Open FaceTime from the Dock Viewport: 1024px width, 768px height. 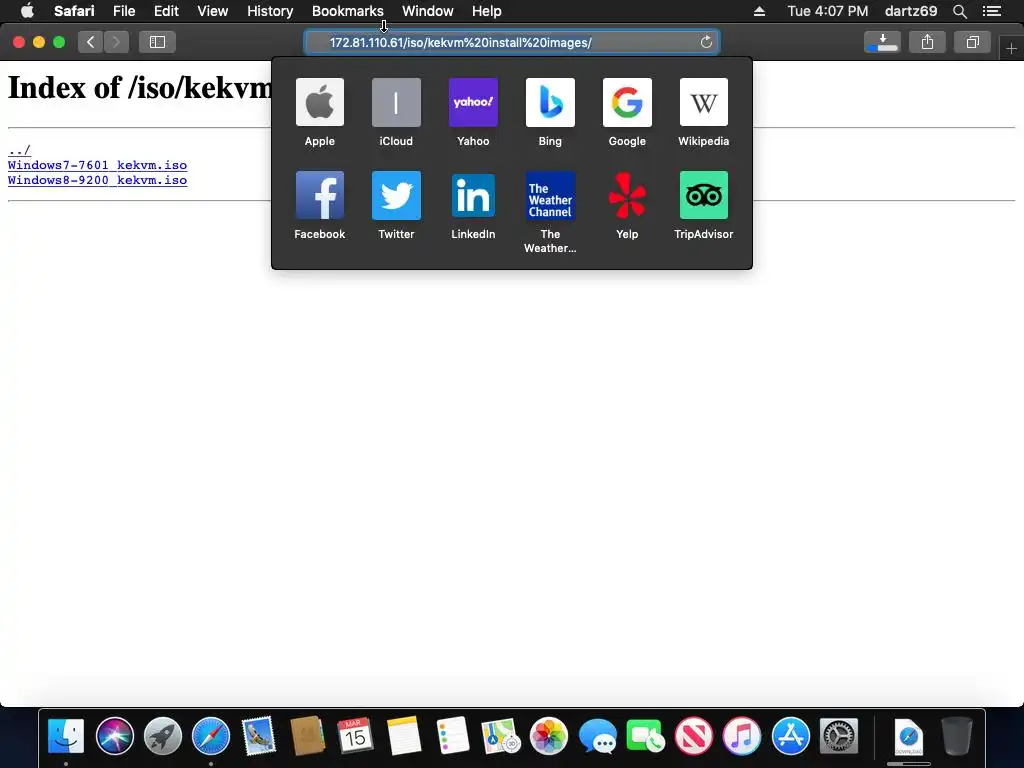[645, 736]
